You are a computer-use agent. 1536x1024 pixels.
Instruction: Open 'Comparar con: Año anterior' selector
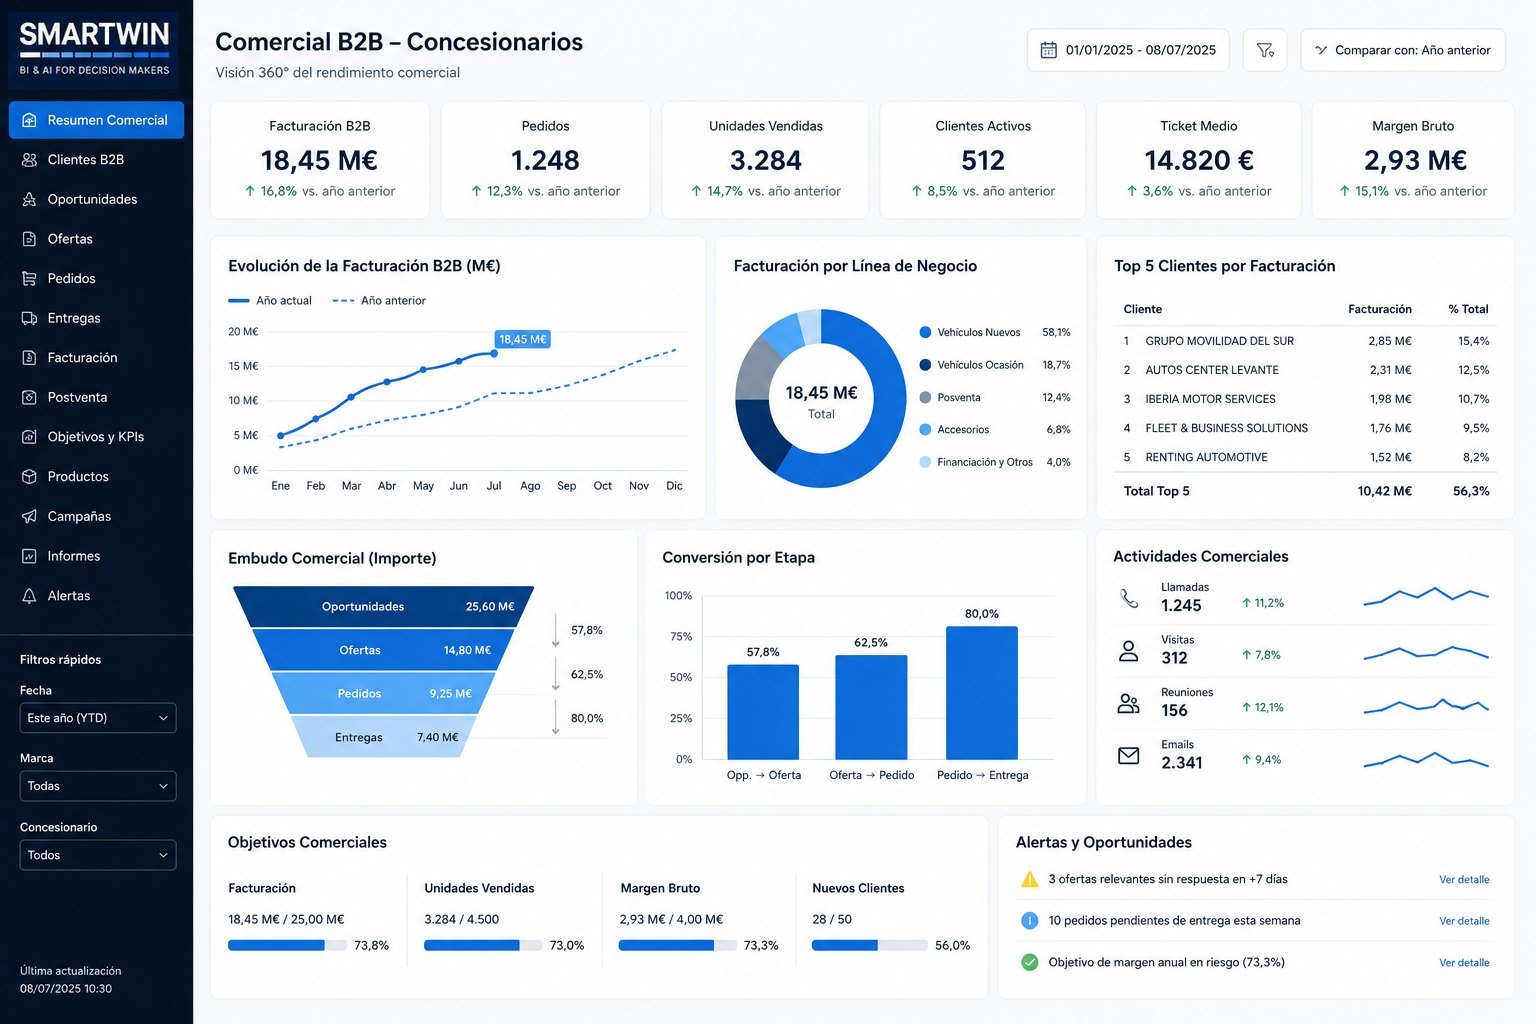[1403, 50]
